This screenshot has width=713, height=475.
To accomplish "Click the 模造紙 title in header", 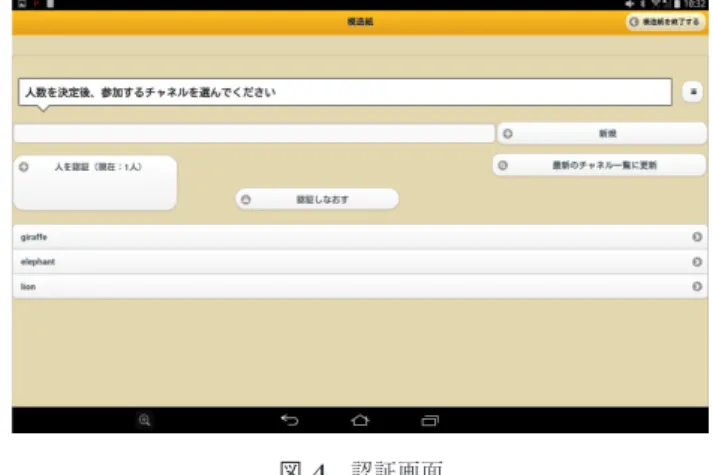I will pyautogui.click(x=360, y=22).
